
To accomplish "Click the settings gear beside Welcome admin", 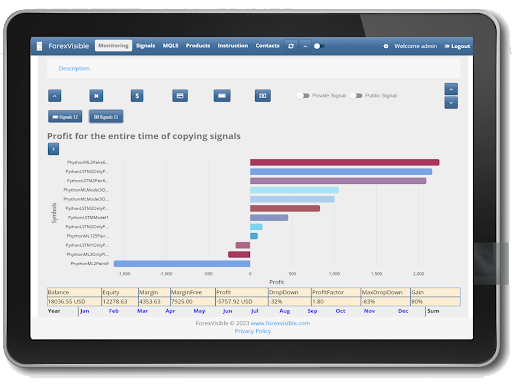I will click(386, 46).
